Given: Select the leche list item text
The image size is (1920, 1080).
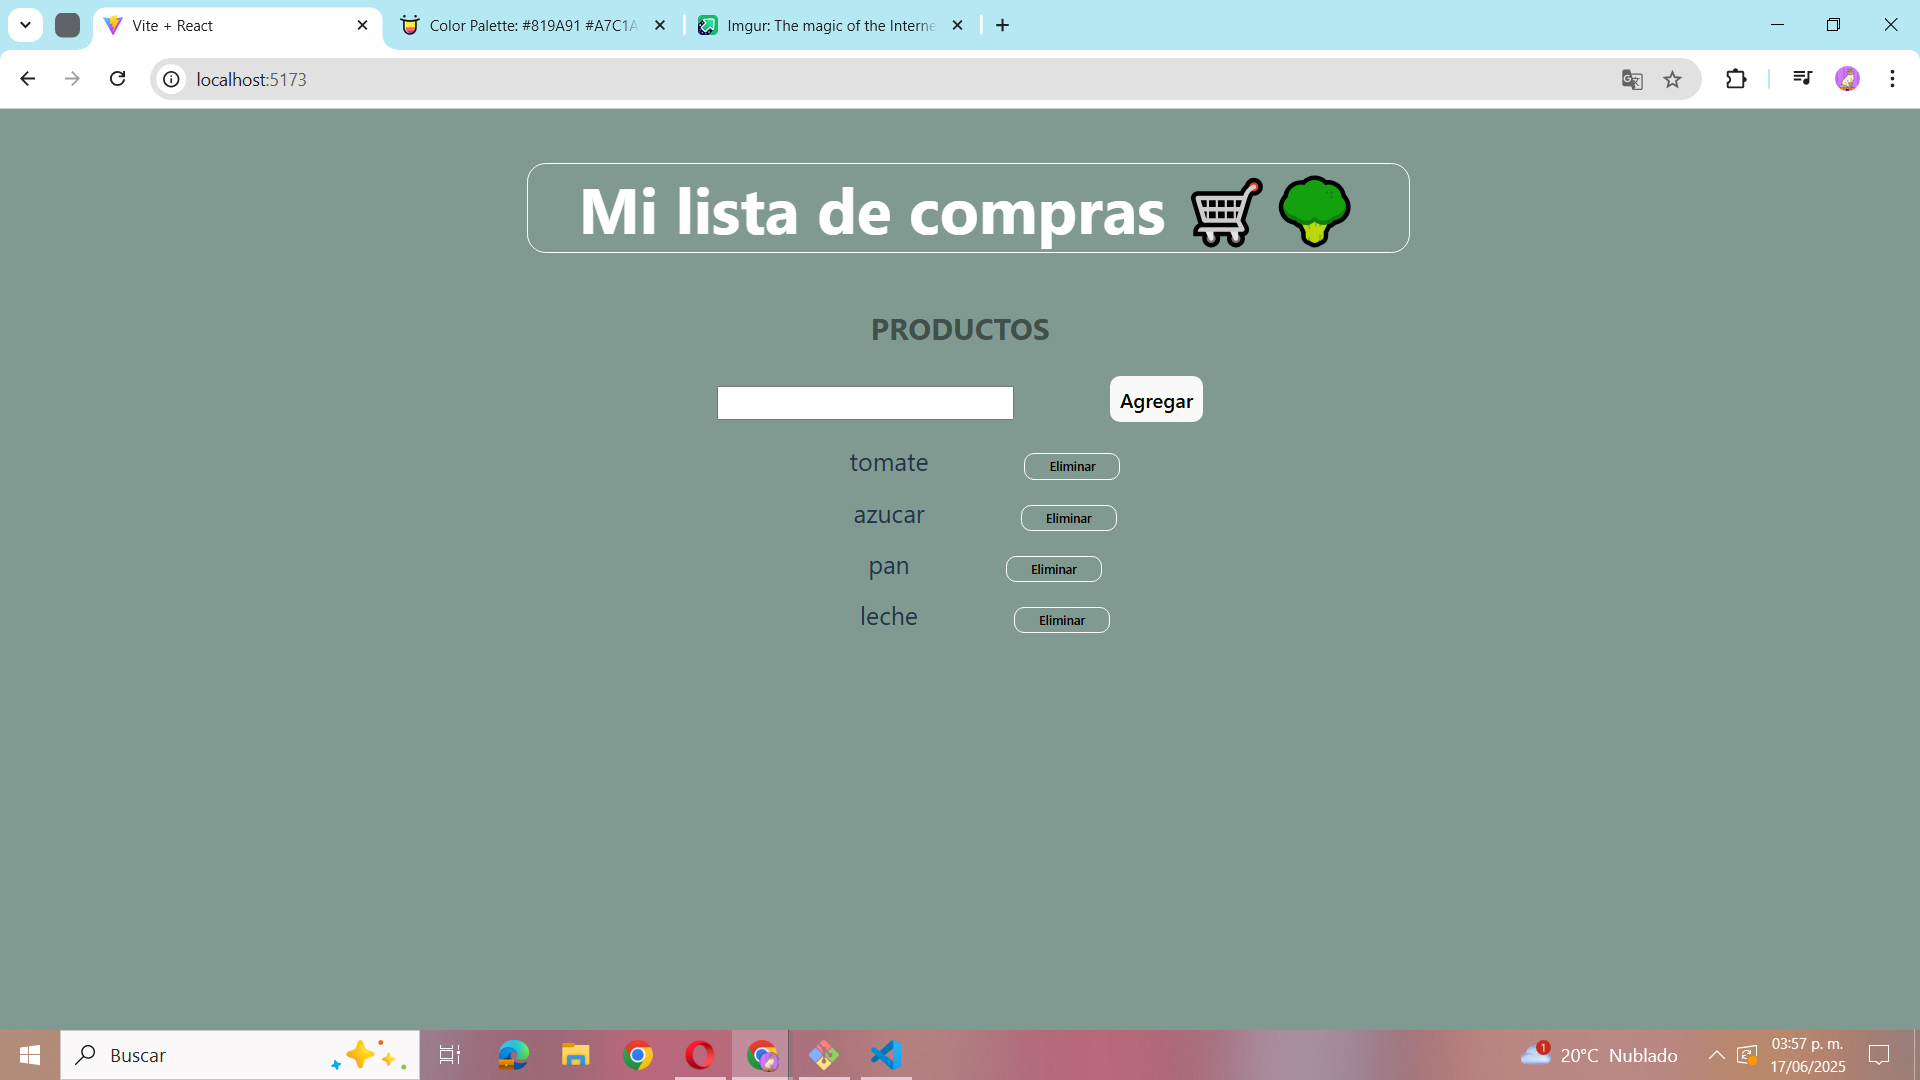Looking at the screenshot, I should point(889,617).
